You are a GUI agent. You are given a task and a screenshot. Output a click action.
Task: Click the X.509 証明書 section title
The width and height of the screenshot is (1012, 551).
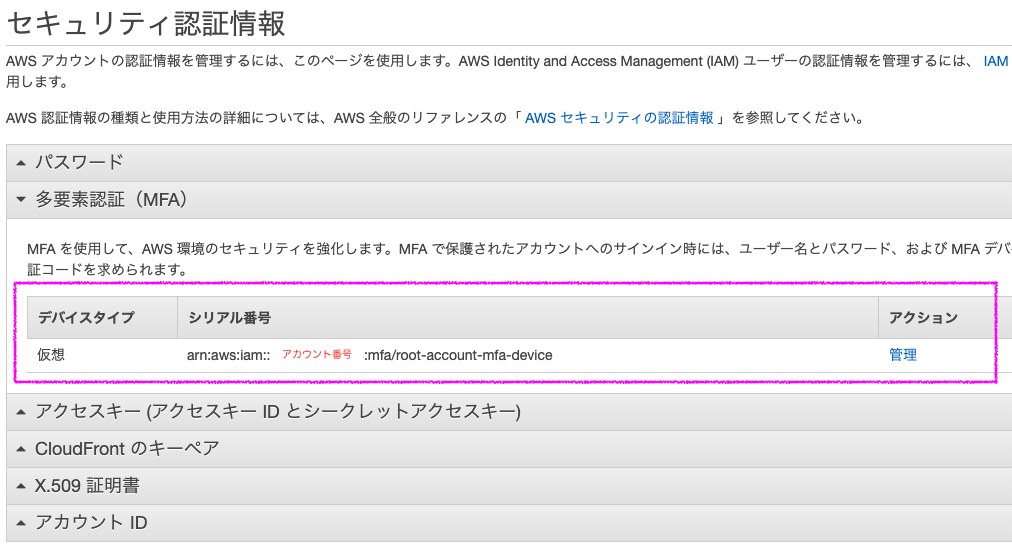(87, 485)
